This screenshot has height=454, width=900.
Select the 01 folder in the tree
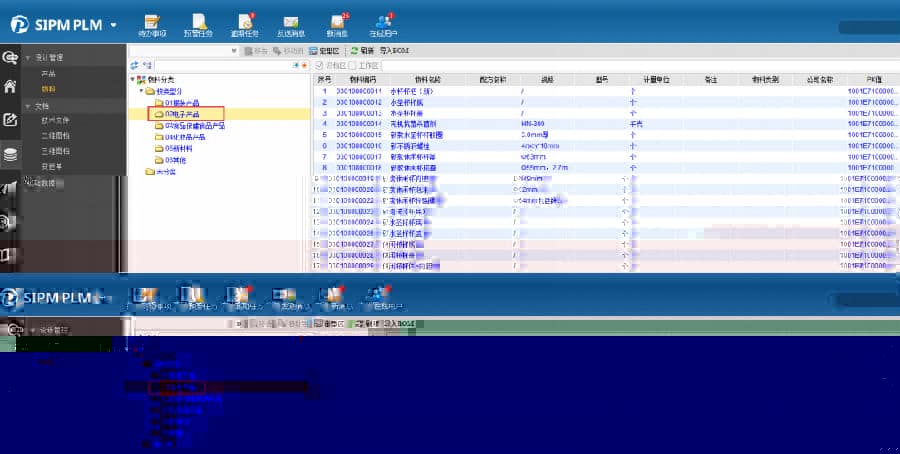(x=177, y=103)
